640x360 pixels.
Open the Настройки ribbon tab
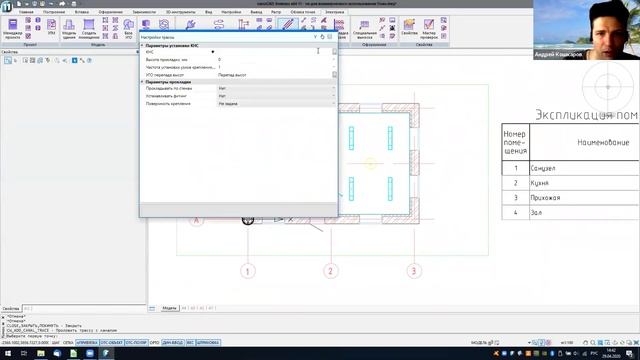[x=231, y=12]
